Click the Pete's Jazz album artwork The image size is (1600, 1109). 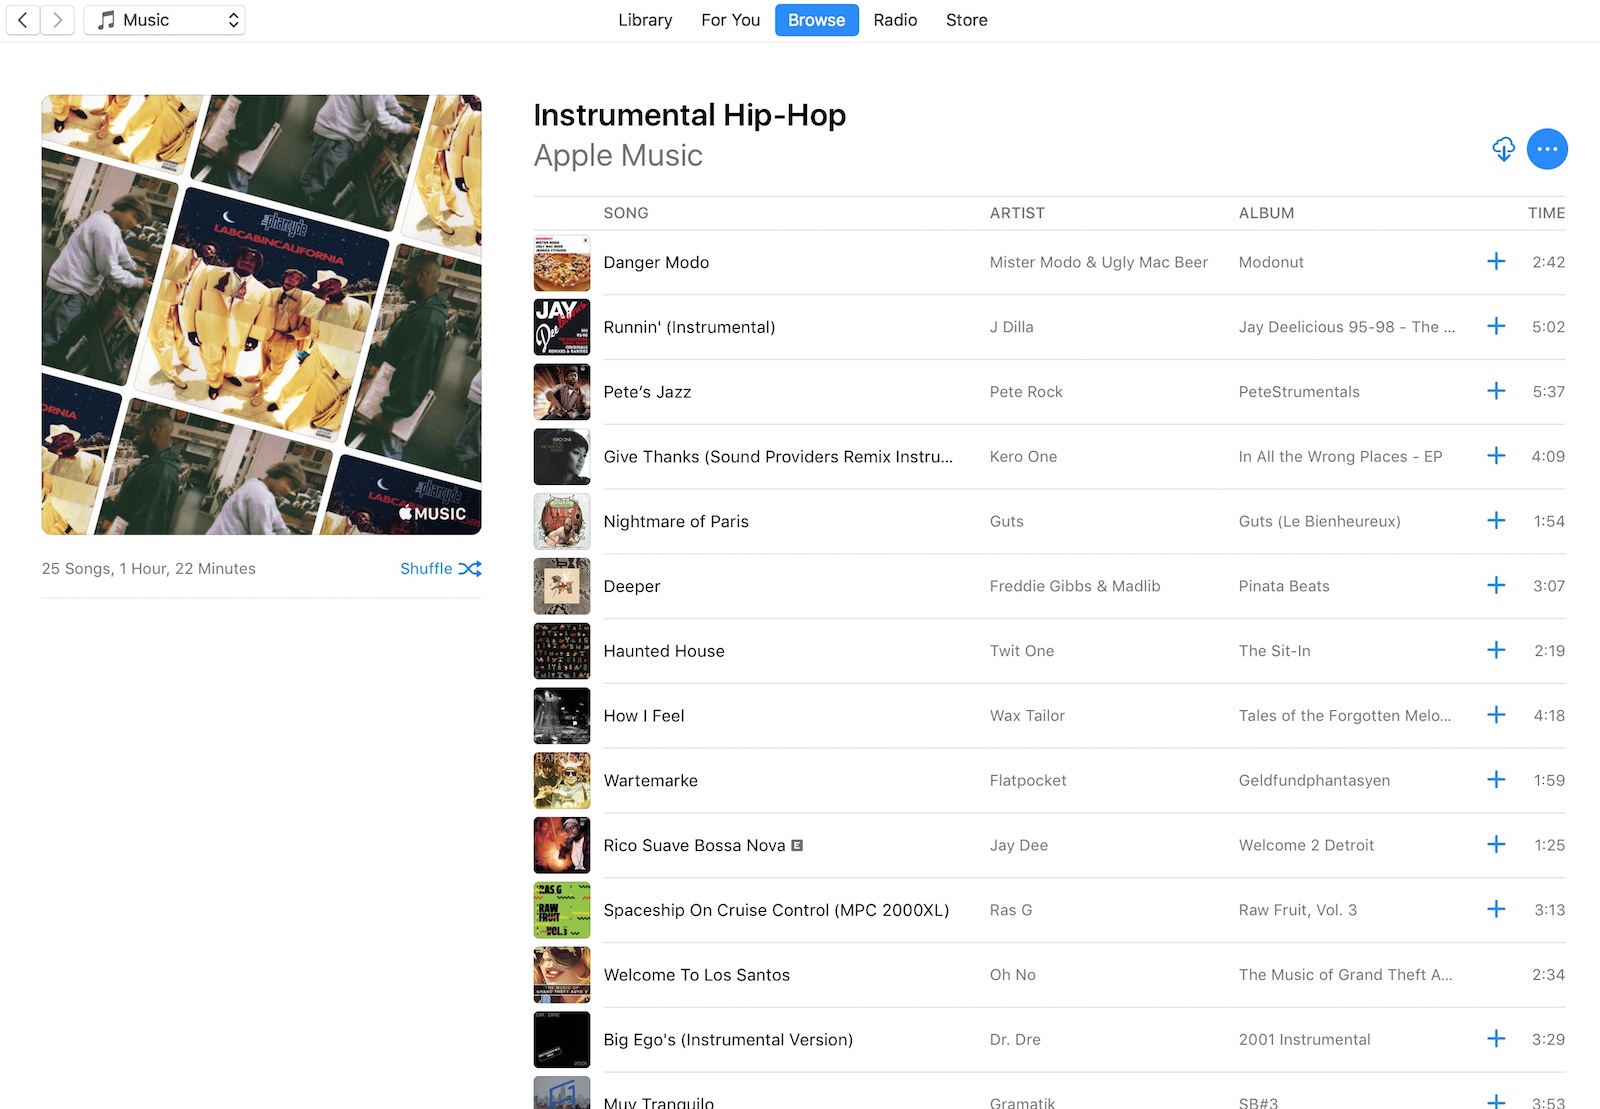click(562, 392)
